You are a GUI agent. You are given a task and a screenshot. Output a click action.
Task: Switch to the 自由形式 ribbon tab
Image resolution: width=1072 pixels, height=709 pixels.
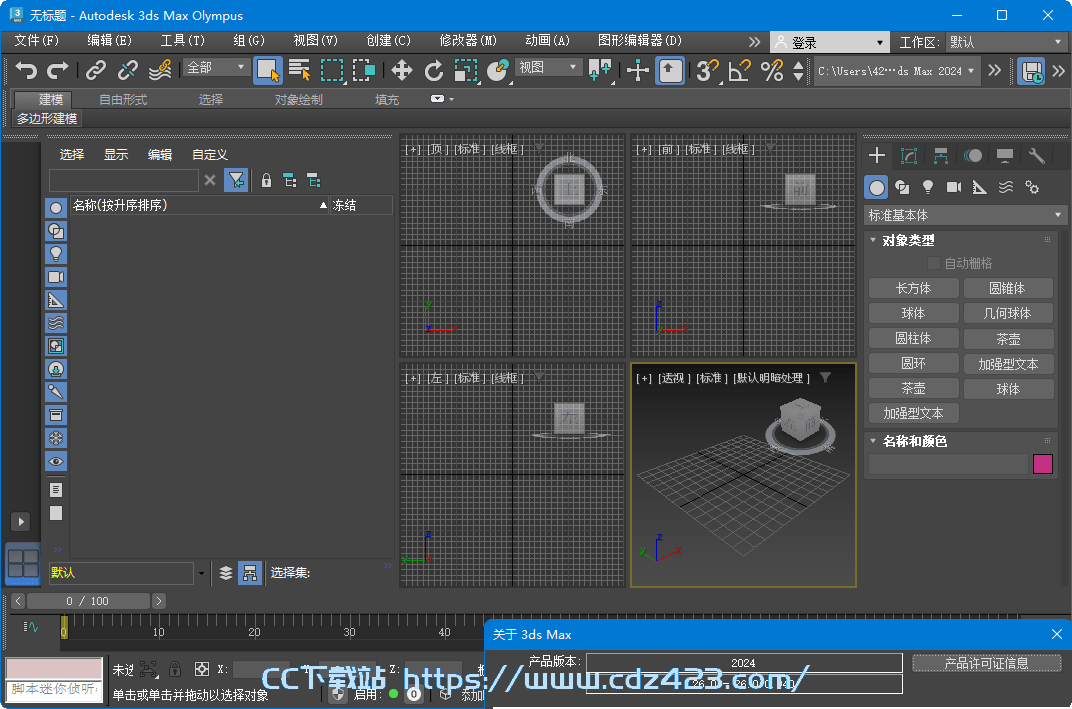click(123, 100)
